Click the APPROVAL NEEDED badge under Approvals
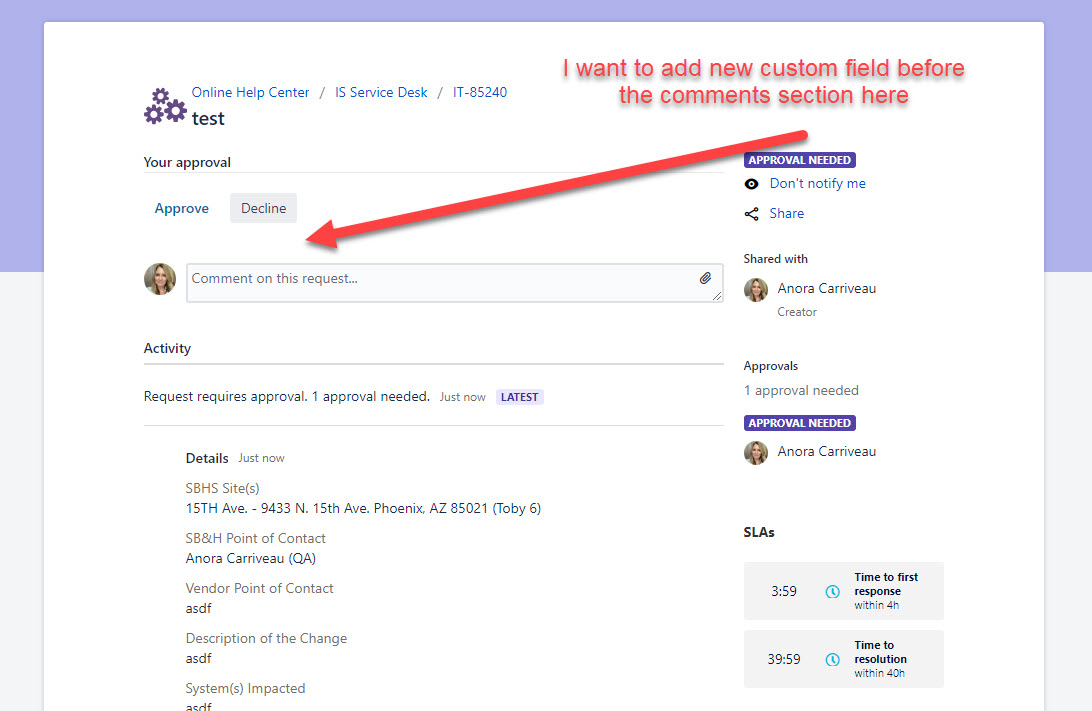The height and width of the screenshot is (711, 1092). 800,423
